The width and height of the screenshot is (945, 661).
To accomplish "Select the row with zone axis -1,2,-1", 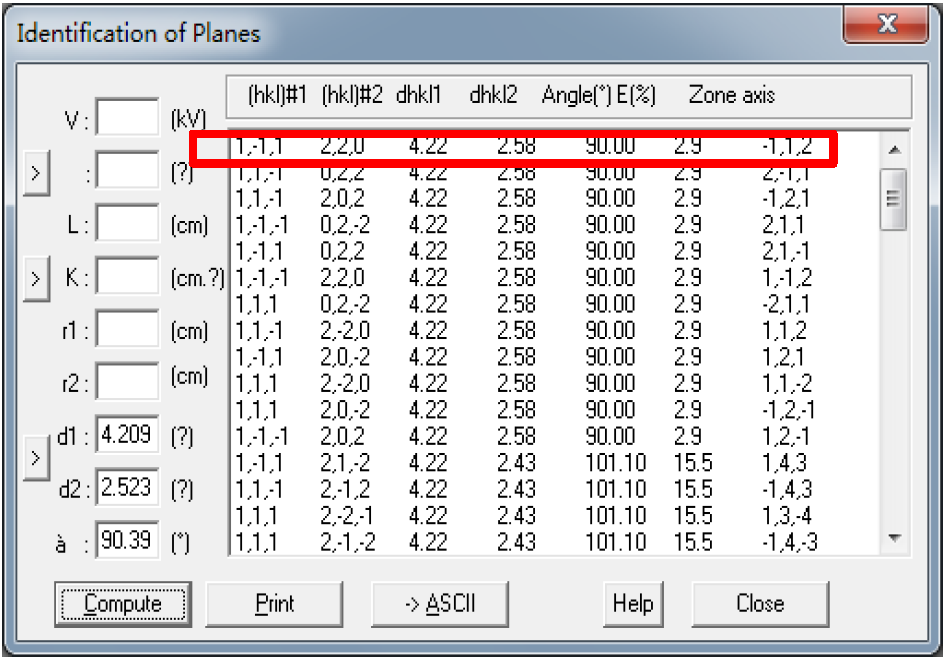I will tap(553, 410).
